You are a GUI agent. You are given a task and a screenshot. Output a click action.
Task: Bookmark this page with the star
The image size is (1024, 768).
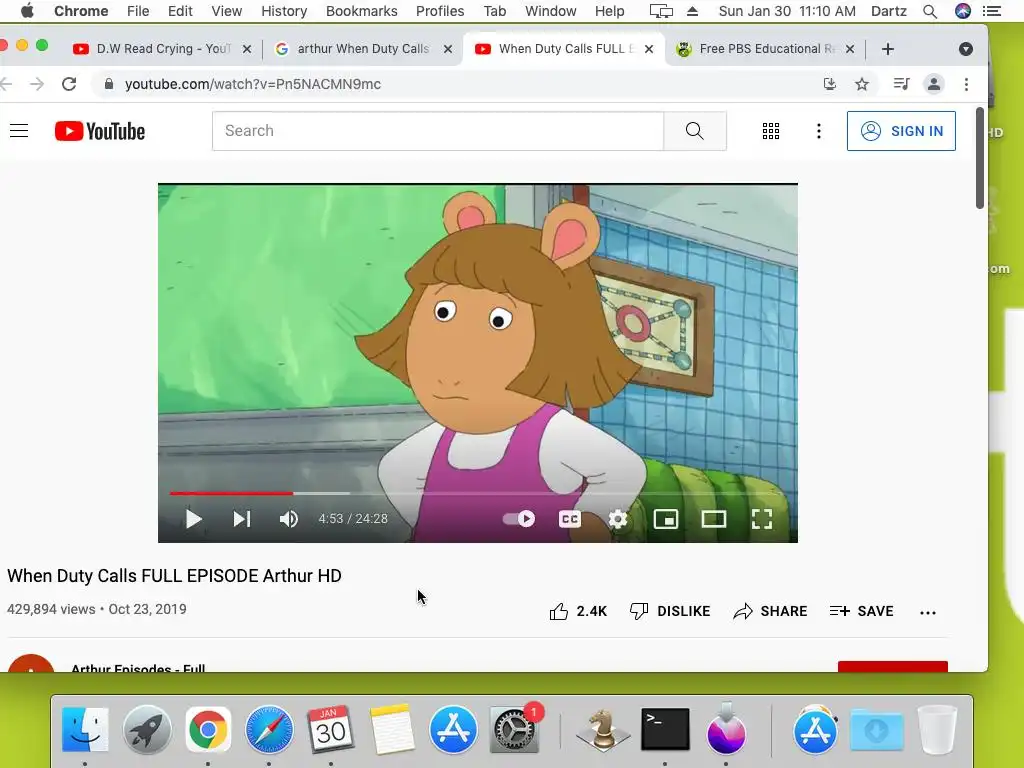[862, 84]
